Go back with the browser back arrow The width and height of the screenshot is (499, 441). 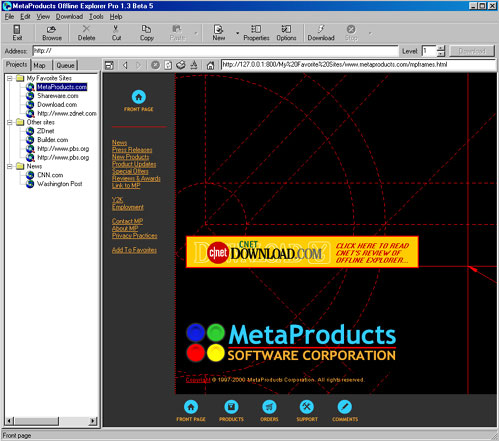click(125, 65)
